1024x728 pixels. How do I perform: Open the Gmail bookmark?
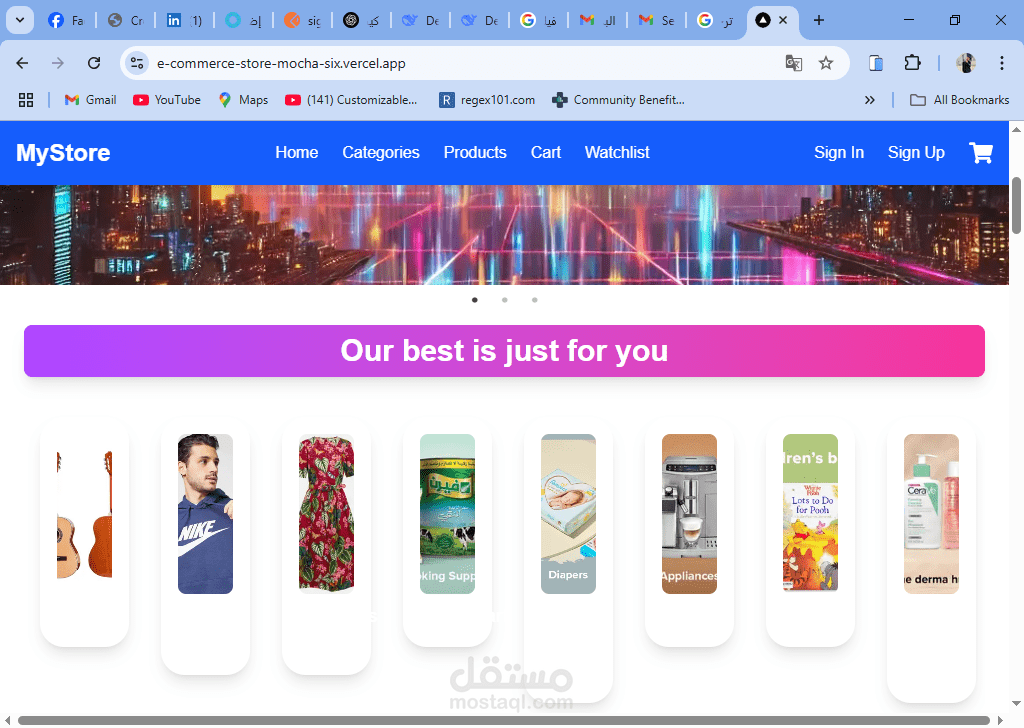pos(91,100)
